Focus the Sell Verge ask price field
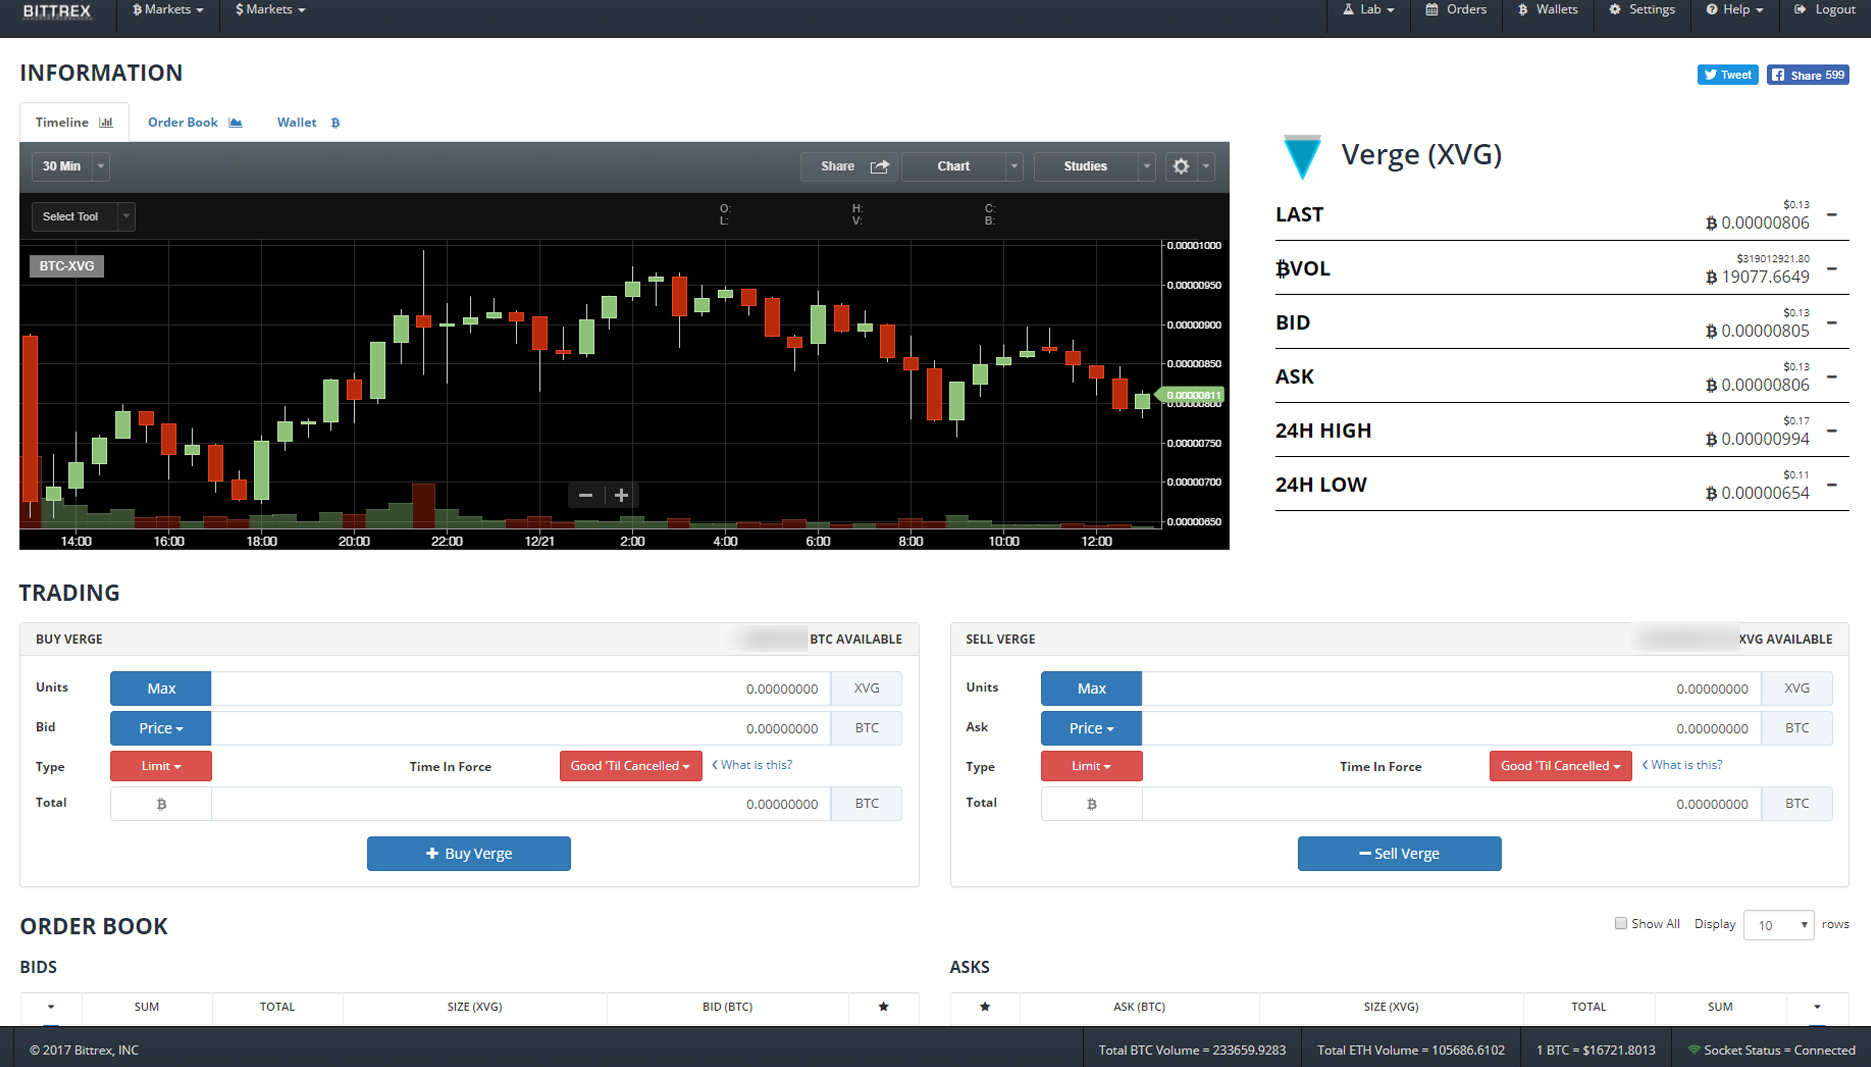 pos(1451,728)
